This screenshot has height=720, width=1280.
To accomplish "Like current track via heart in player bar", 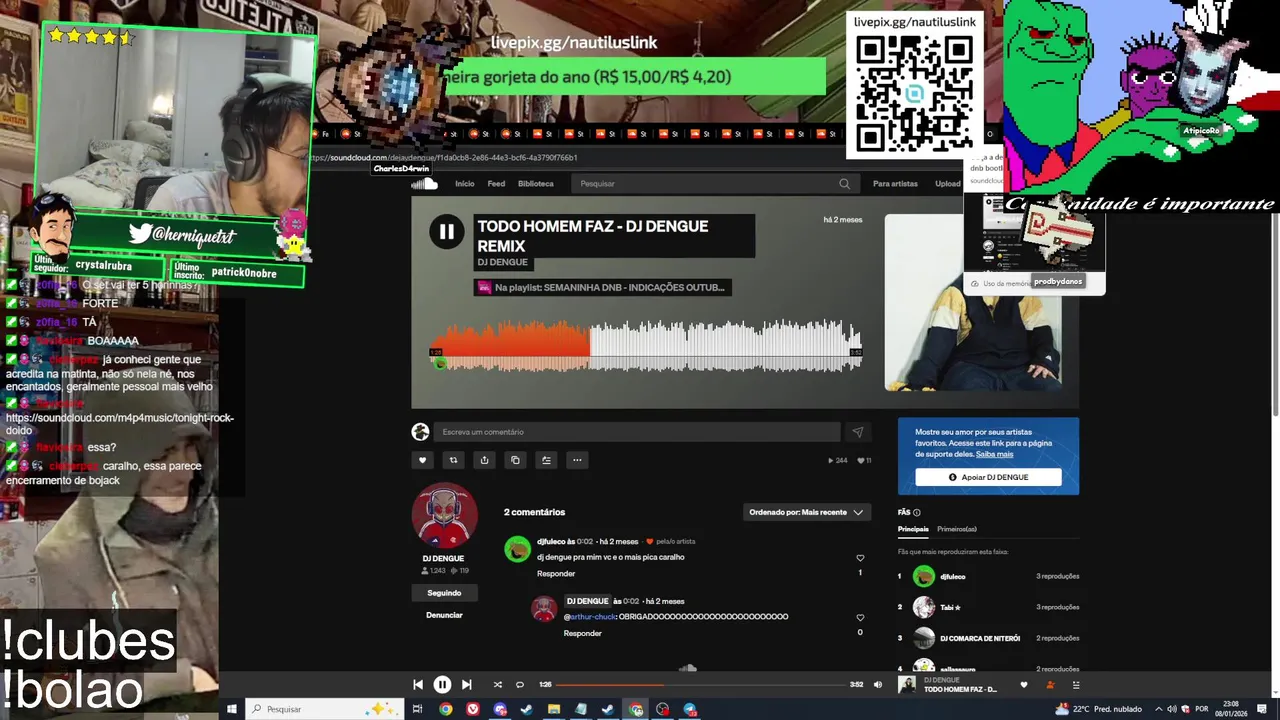I will tap(1023, 685).
